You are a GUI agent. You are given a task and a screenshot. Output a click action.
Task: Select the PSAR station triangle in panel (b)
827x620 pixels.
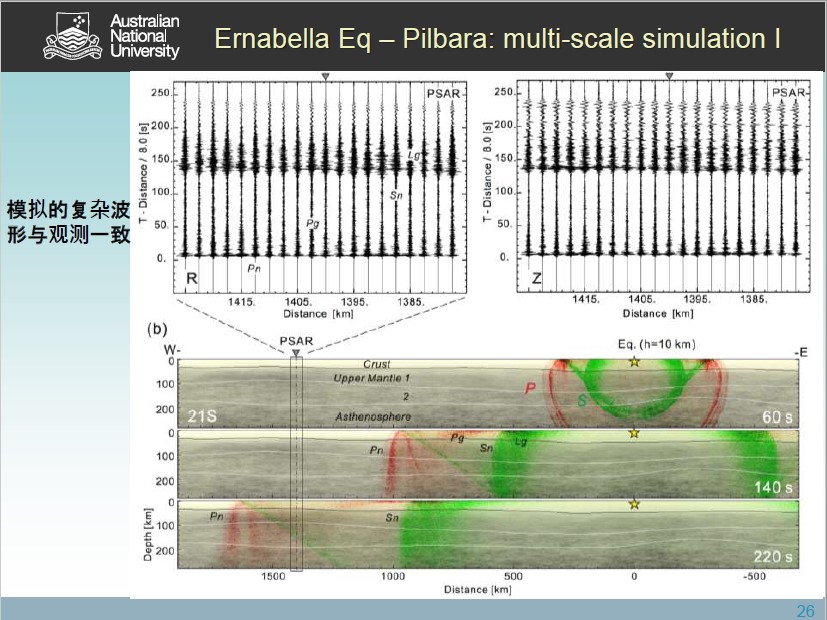tap(295, 353)
